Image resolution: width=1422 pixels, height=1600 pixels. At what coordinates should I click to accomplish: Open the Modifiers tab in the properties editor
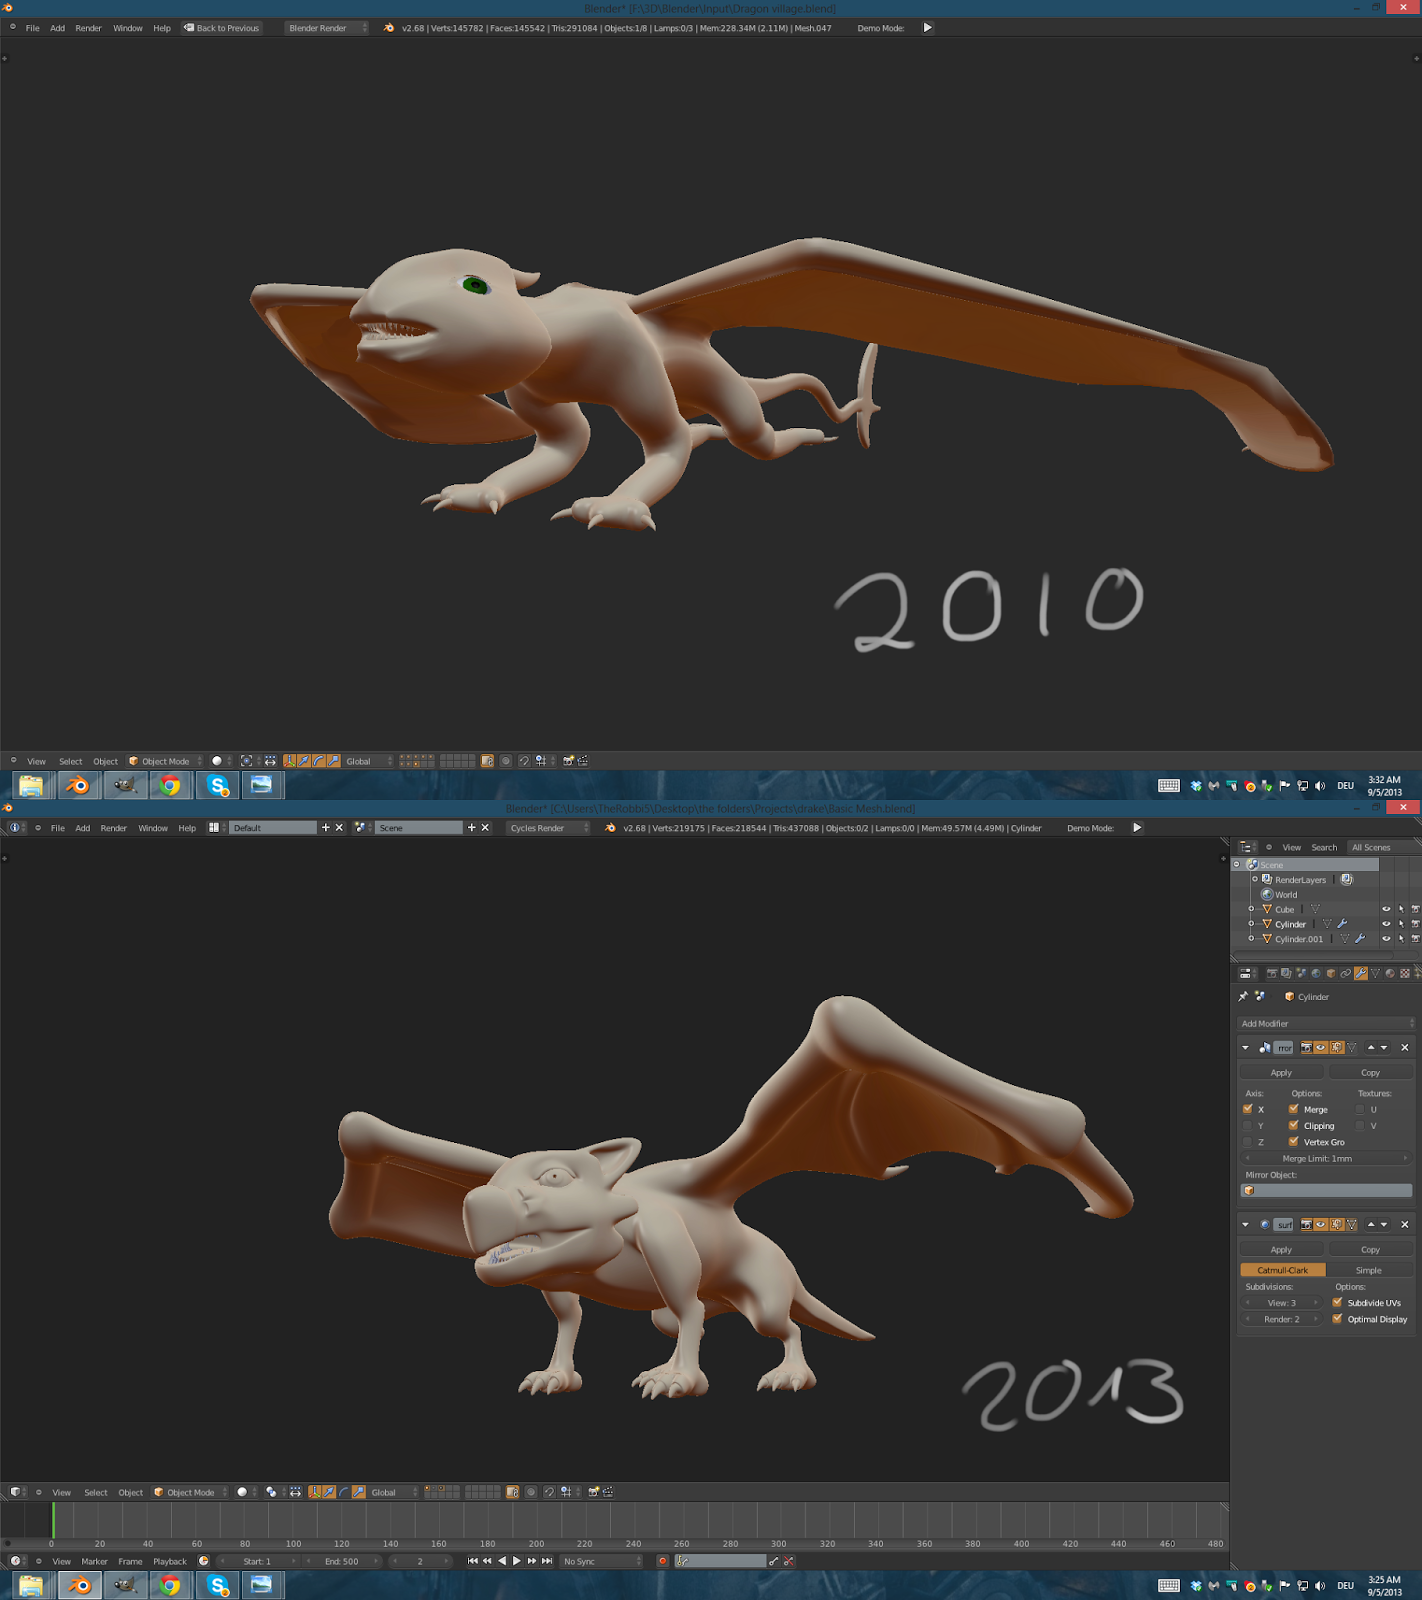(x=1361, y=973)
